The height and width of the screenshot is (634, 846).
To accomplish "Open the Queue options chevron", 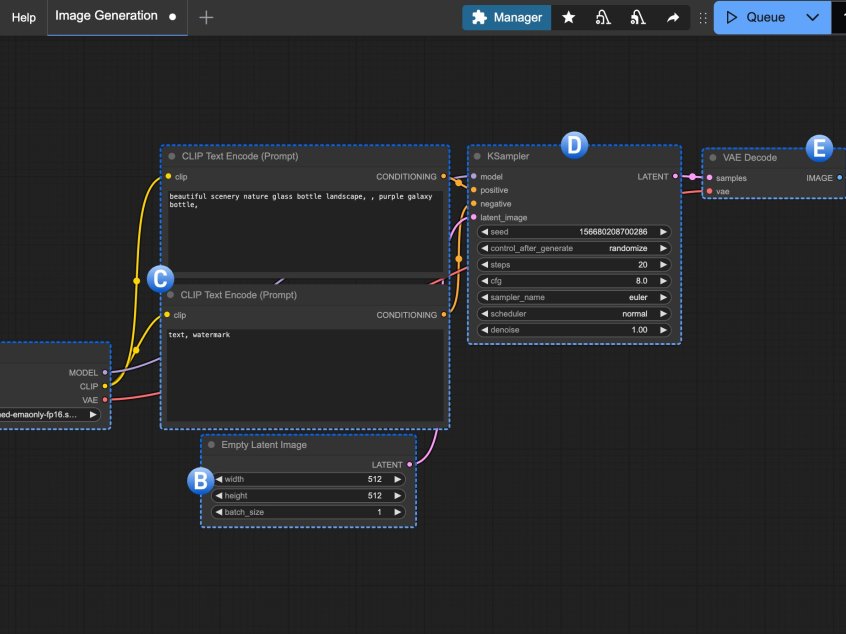I will click(812, 18).
